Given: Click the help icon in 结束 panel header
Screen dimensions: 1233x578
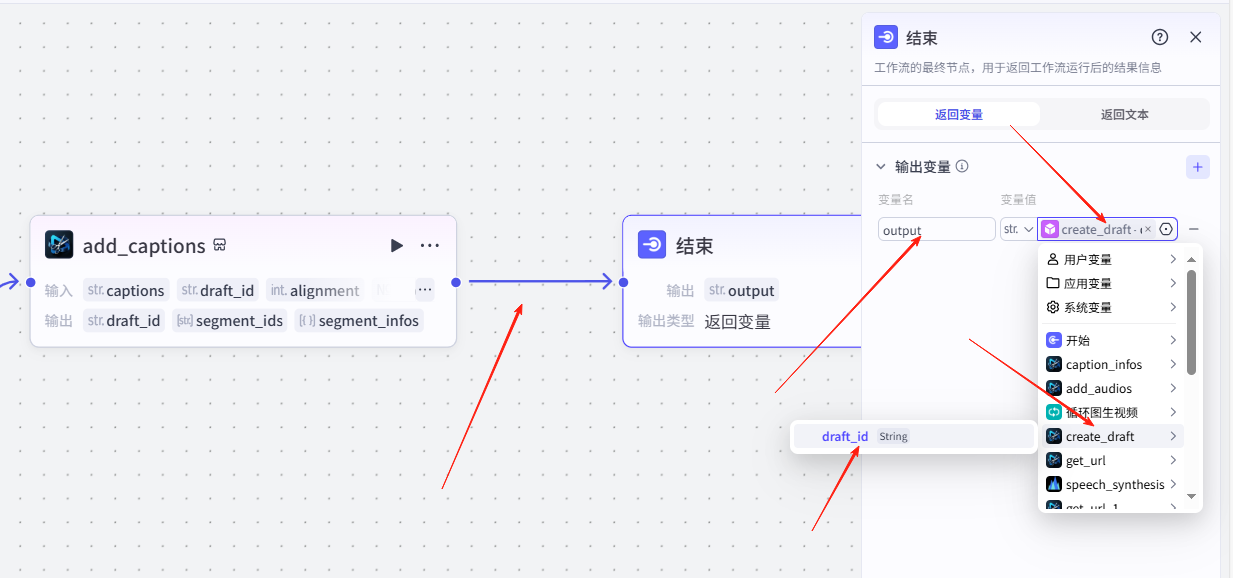Looking at the screenshot, I should point(1160,37).
